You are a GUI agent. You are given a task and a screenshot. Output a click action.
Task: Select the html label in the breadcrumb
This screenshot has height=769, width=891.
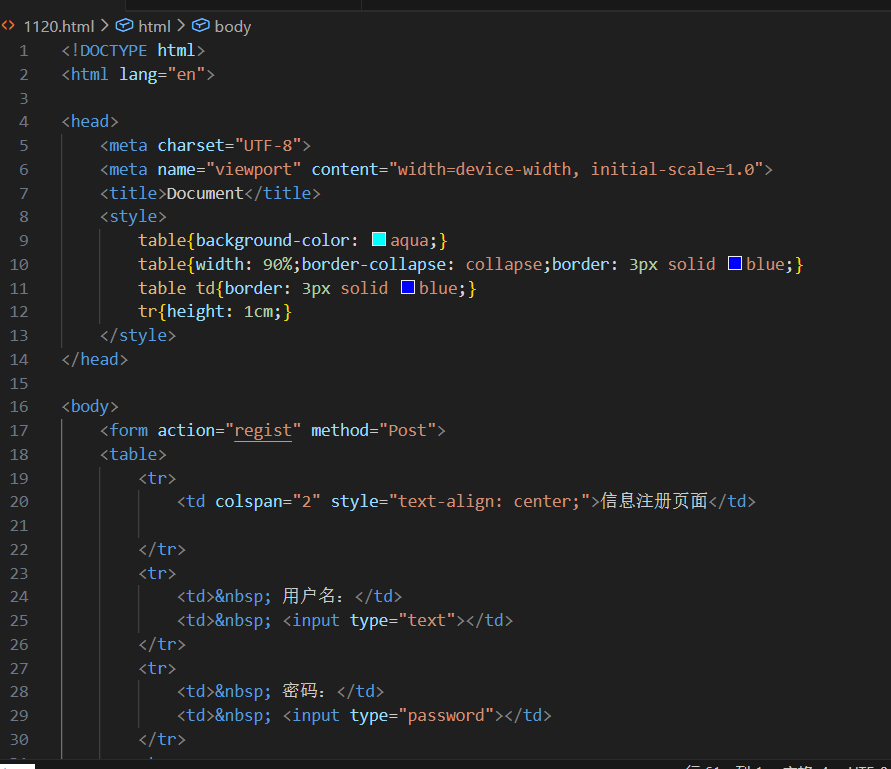coord(155,26)
